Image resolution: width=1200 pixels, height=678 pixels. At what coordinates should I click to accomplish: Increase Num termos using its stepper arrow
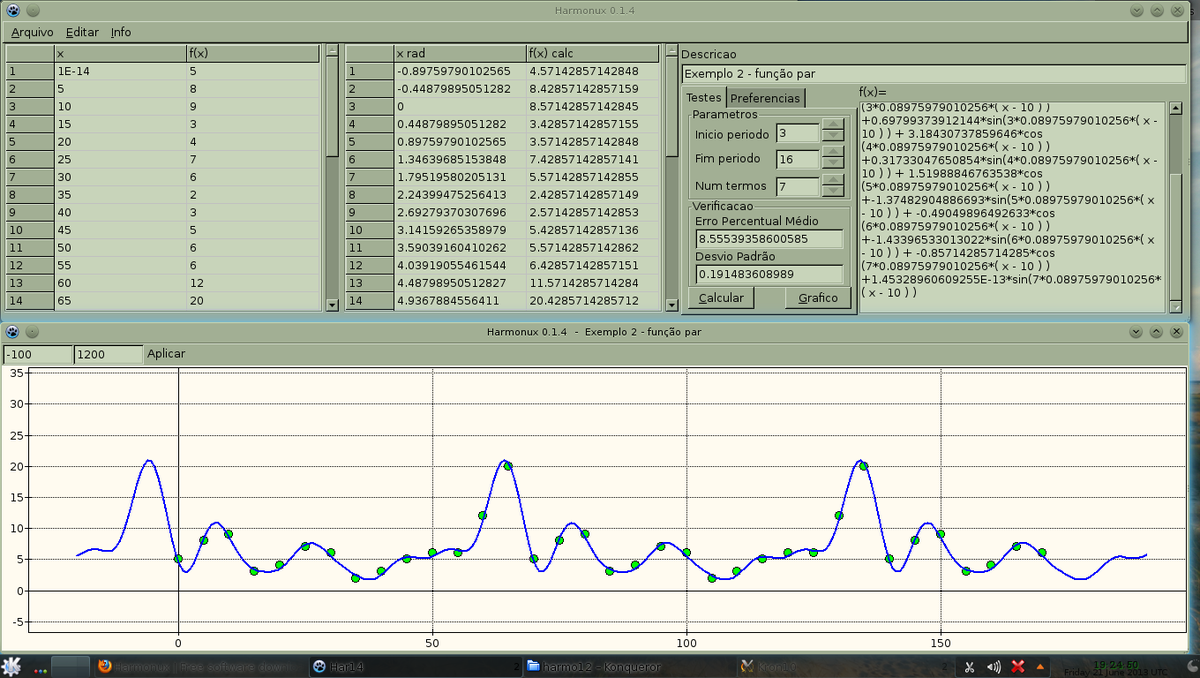[831, 182]
